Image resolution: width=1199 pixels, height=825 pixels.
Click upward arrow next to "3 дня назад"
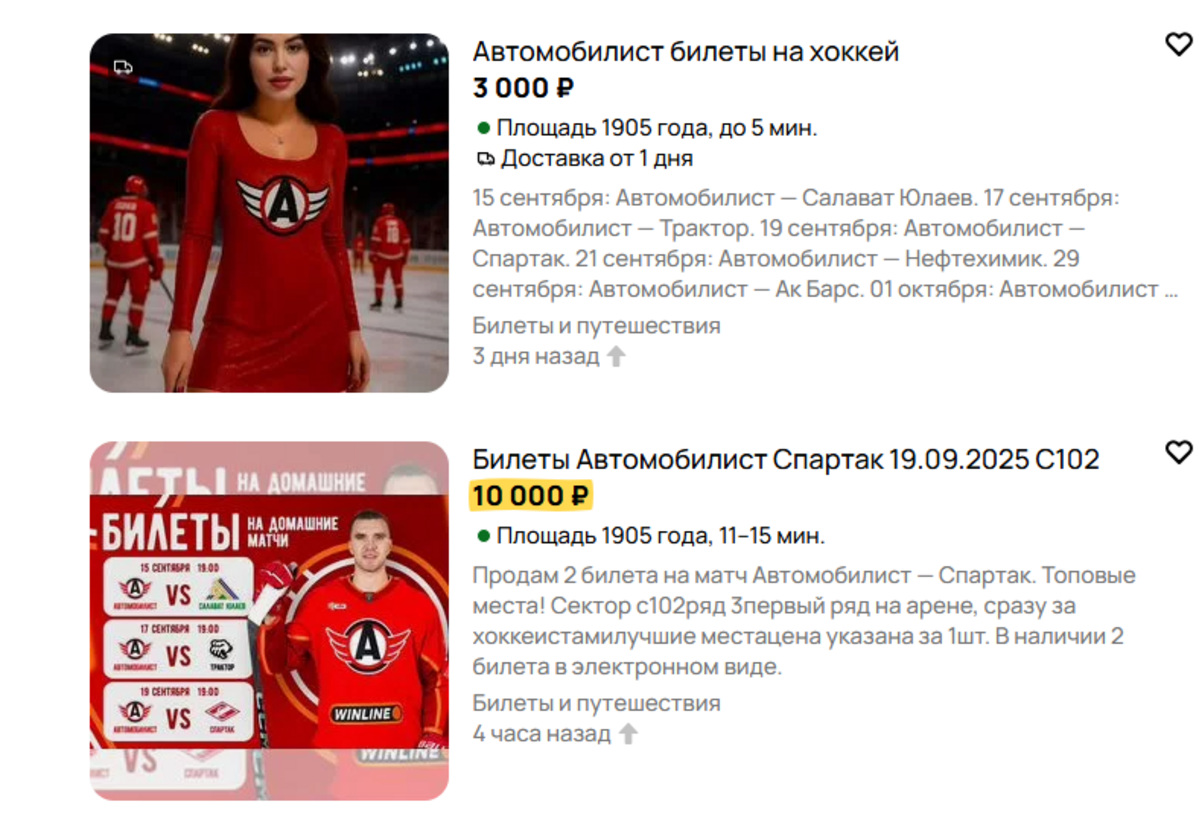coord(616,356)
